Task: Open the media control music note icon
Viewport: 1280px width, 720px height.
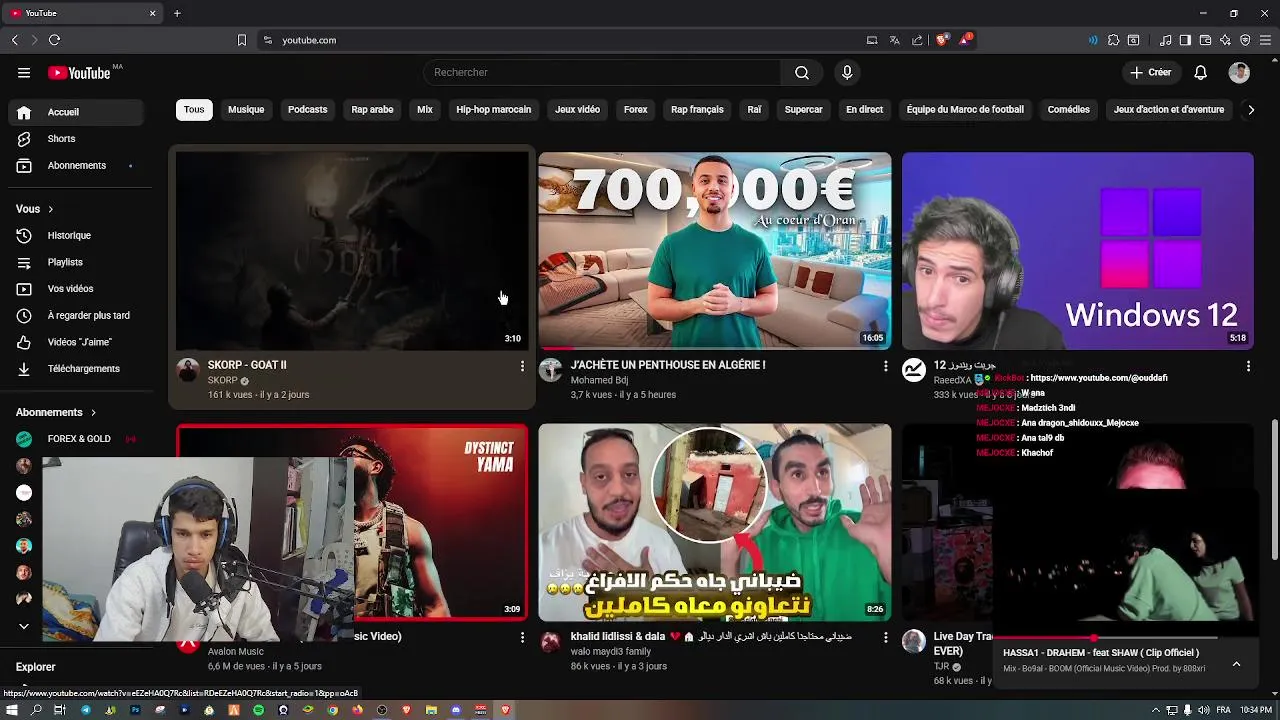Action: tap(1165, 40)
